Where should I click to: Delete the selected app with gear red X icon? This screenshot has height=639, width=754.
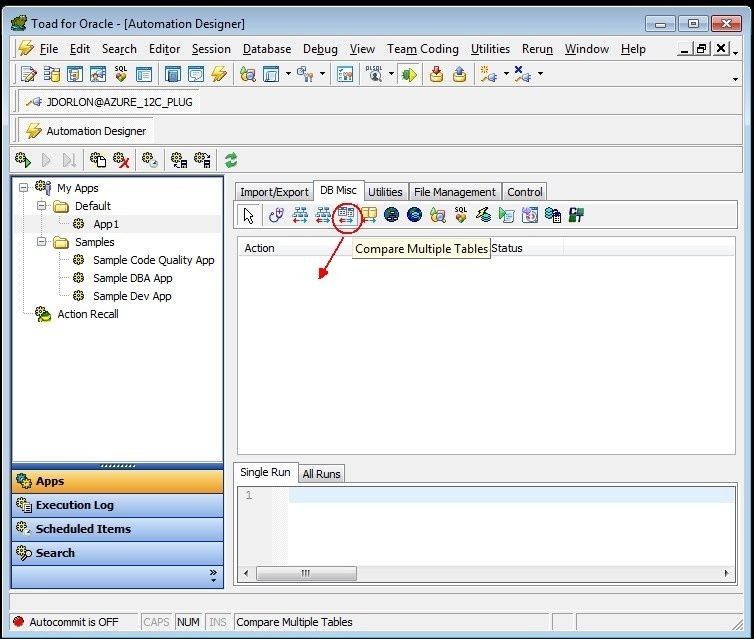coord(121,160)
